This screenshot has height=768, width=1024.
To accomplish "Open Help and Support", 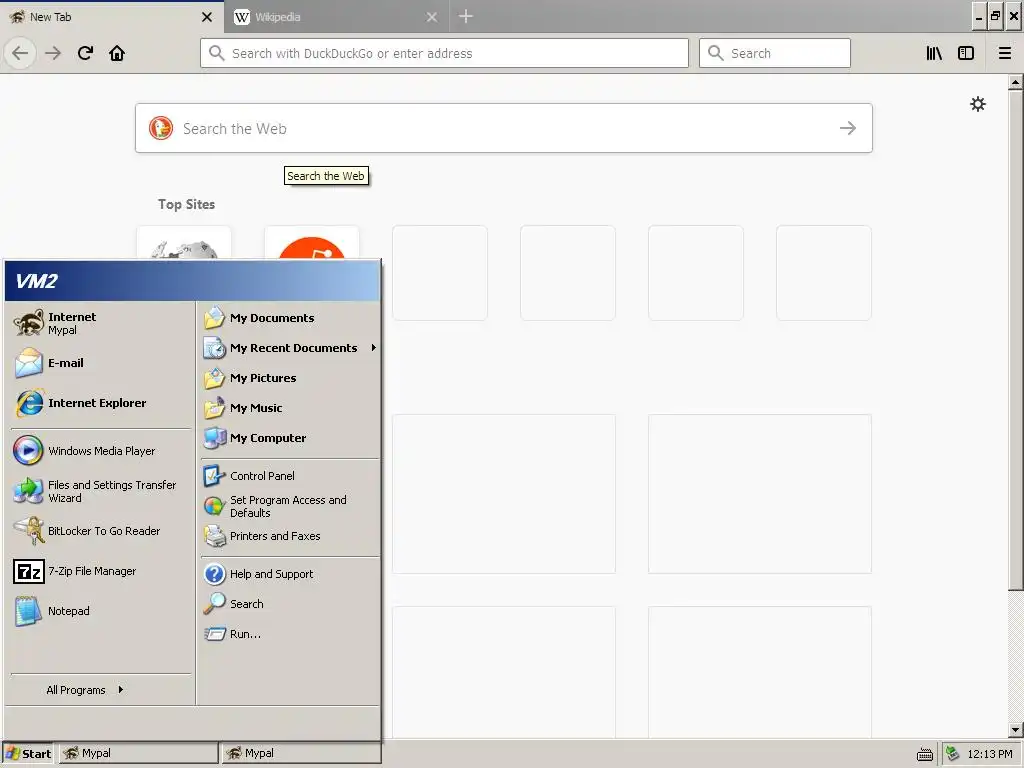I will coord(289,574).
